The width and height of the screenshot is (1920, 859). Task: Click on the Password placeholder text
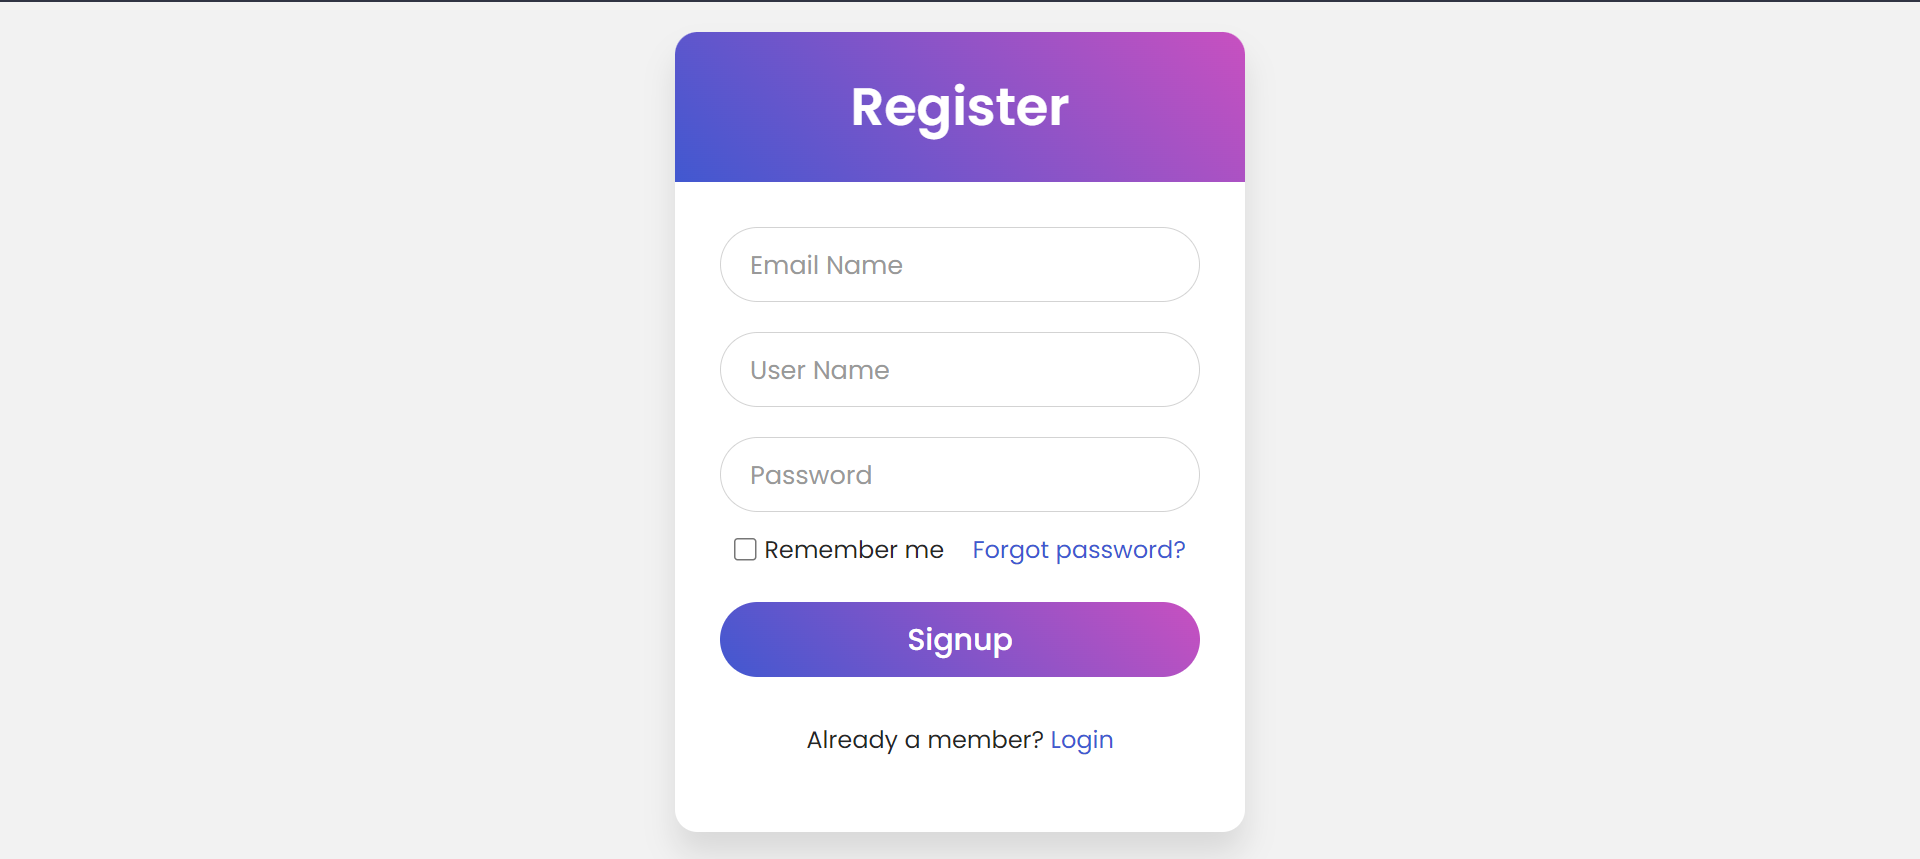[x=811, y=475]
